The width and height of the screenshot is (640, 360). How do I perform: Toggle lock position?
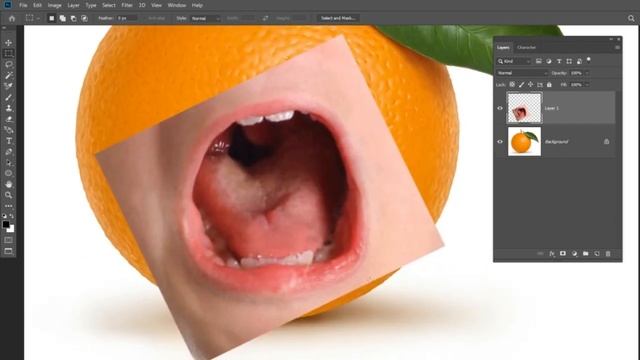point(530,84)
